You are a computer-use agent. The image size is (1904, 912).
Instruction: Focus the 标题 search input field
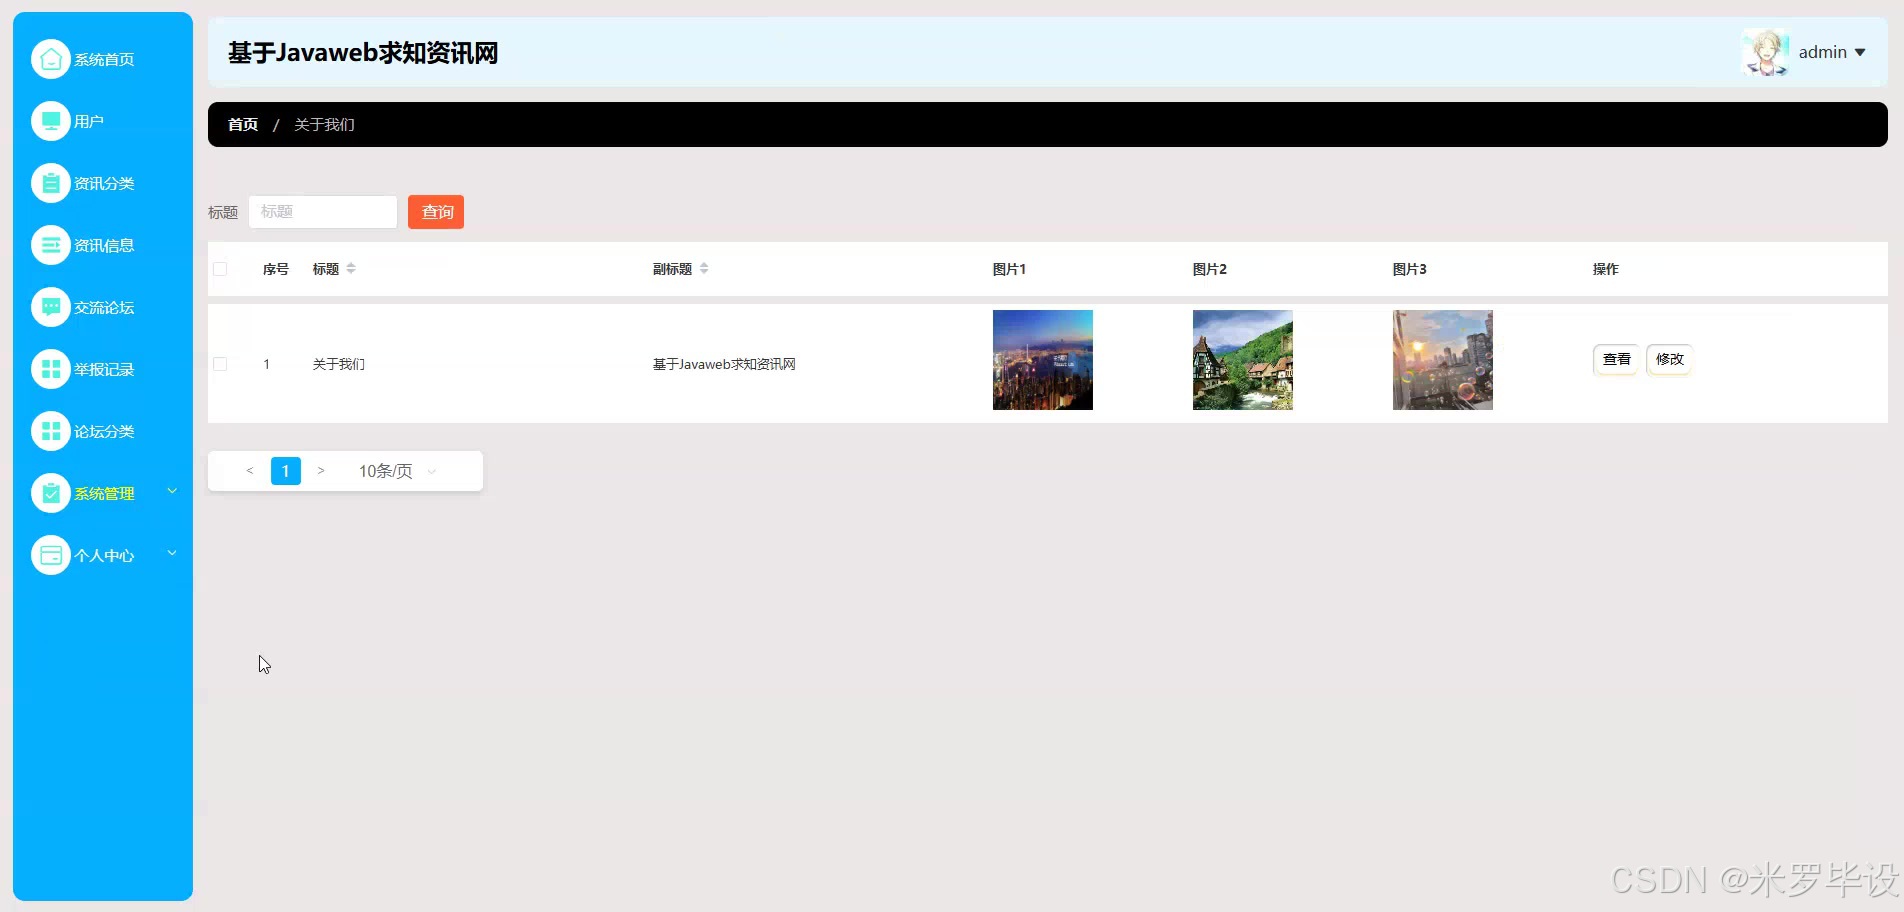pyautogui.click(x=323, y=212)
